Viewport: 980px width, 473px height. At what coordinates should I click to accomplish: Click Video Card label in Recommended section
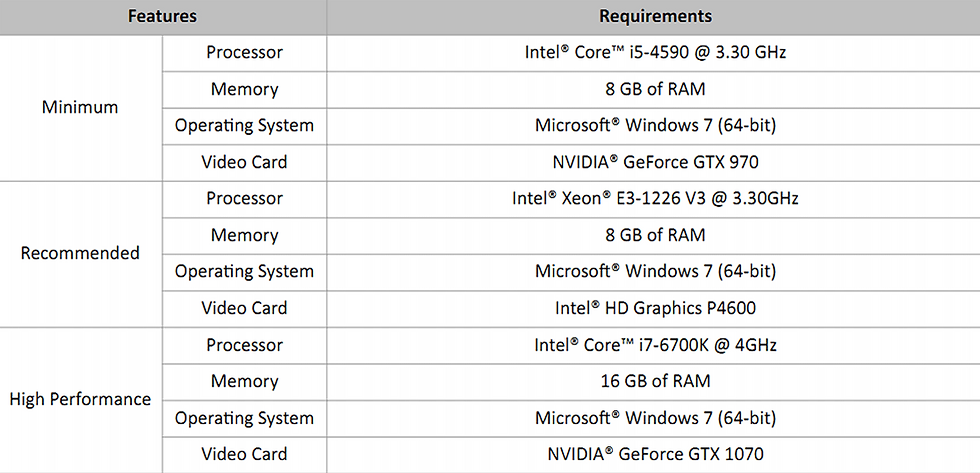point(244,309)
